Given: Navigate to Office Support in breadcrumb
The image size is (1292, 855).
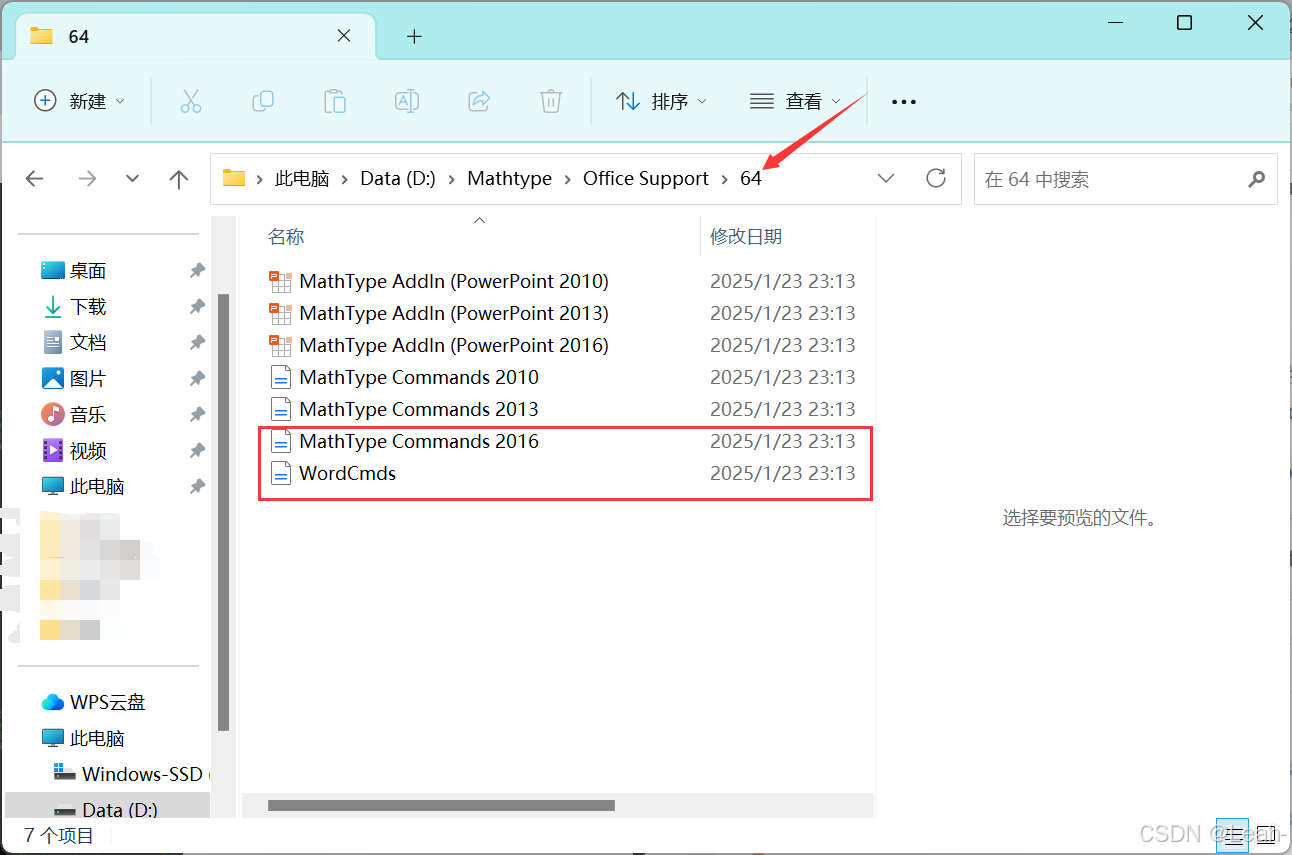Looking at the screenshot, I should (x=646, y=179).
